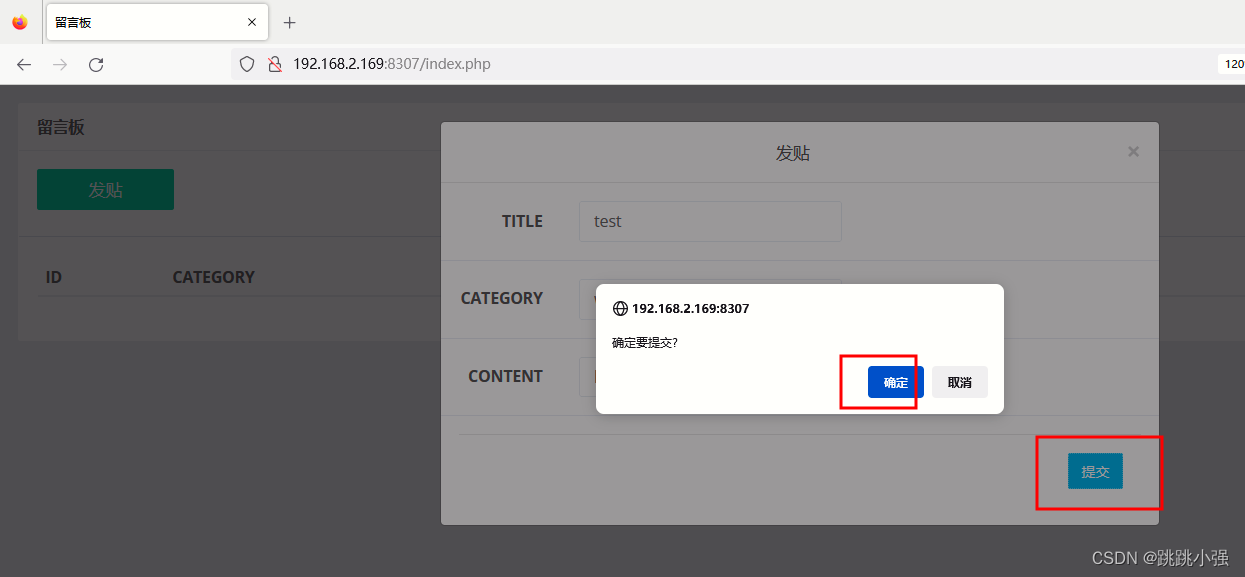Cancel submission with the 取消 button
Viewport: 1245px width, 577px height.
tap(960, 382)
